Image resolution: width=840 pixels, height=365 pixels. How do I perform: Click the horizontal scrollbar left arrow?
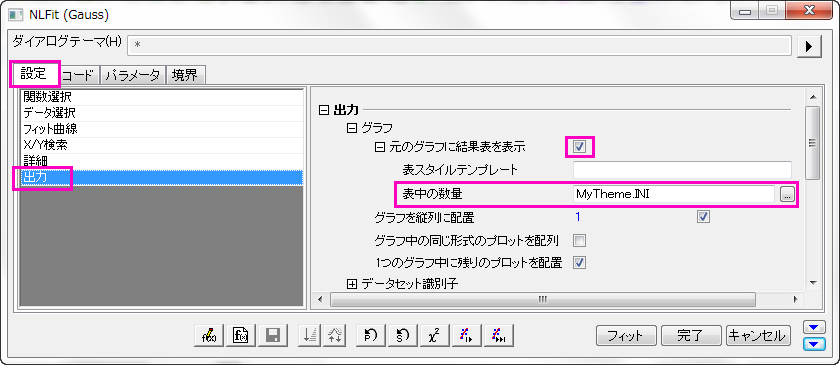320,299
